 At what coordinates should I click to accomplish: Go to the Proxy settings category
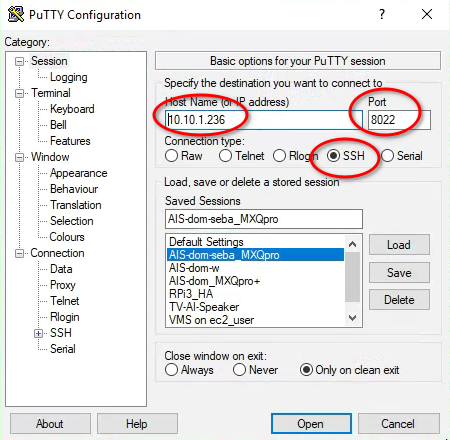(x=63, y=285)
